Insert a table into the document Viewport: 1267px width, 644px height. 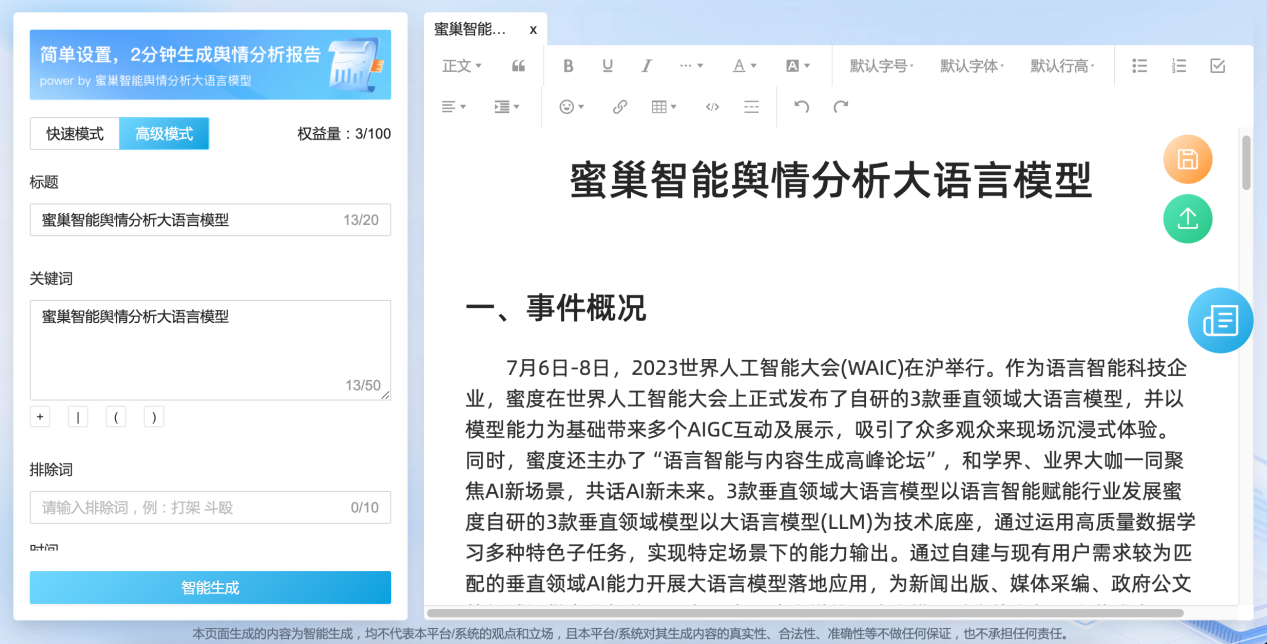click(660, 107)
